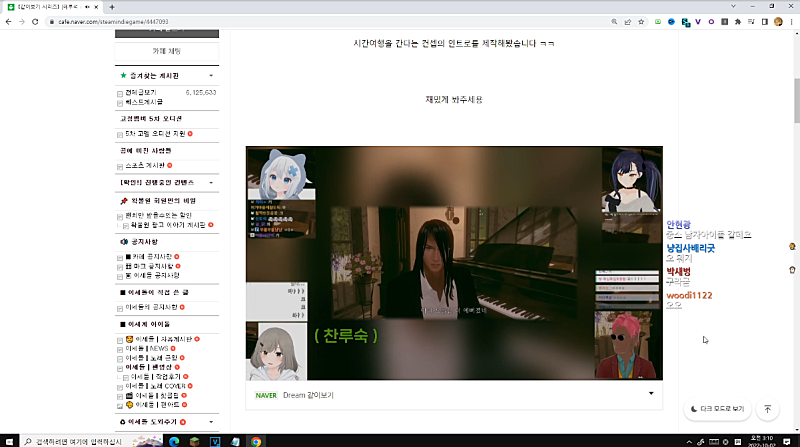800x447 pixels.
Task: Open the extensions puzzle-piece menu
Action: [x=738, y=21]
